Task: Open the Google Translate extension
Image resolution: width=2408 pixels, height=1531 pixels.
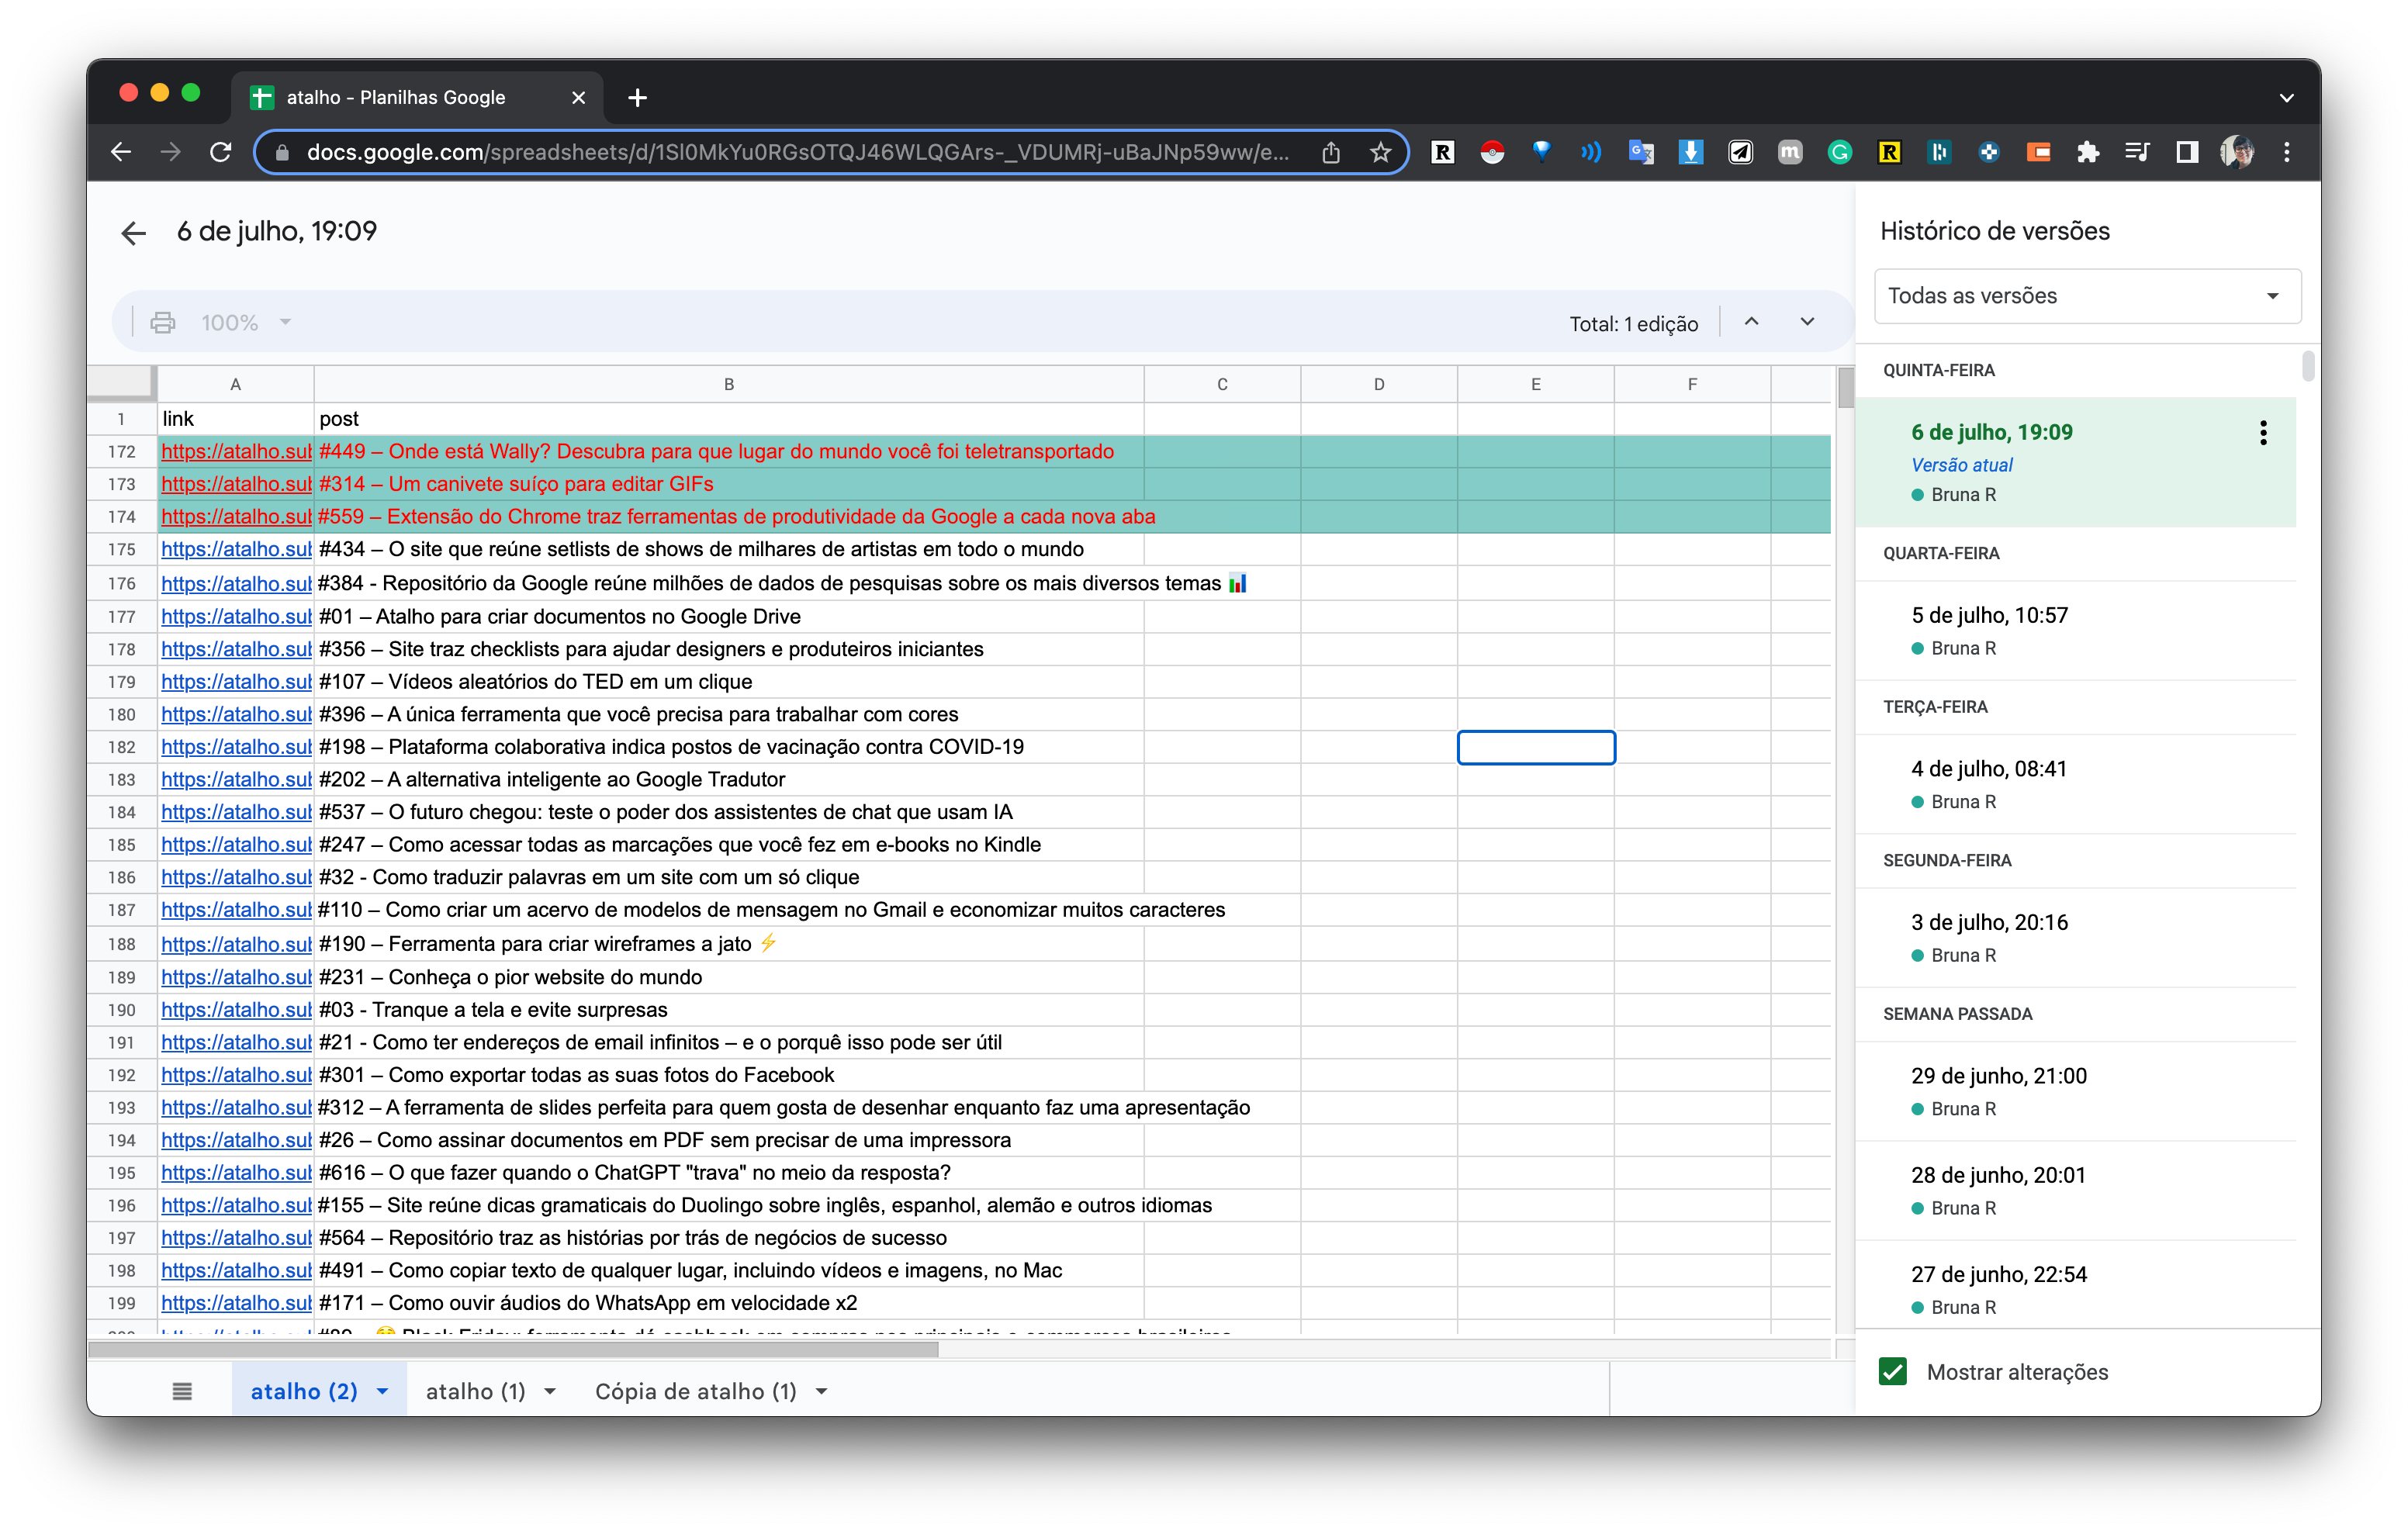Action: tap(1641, 152)
